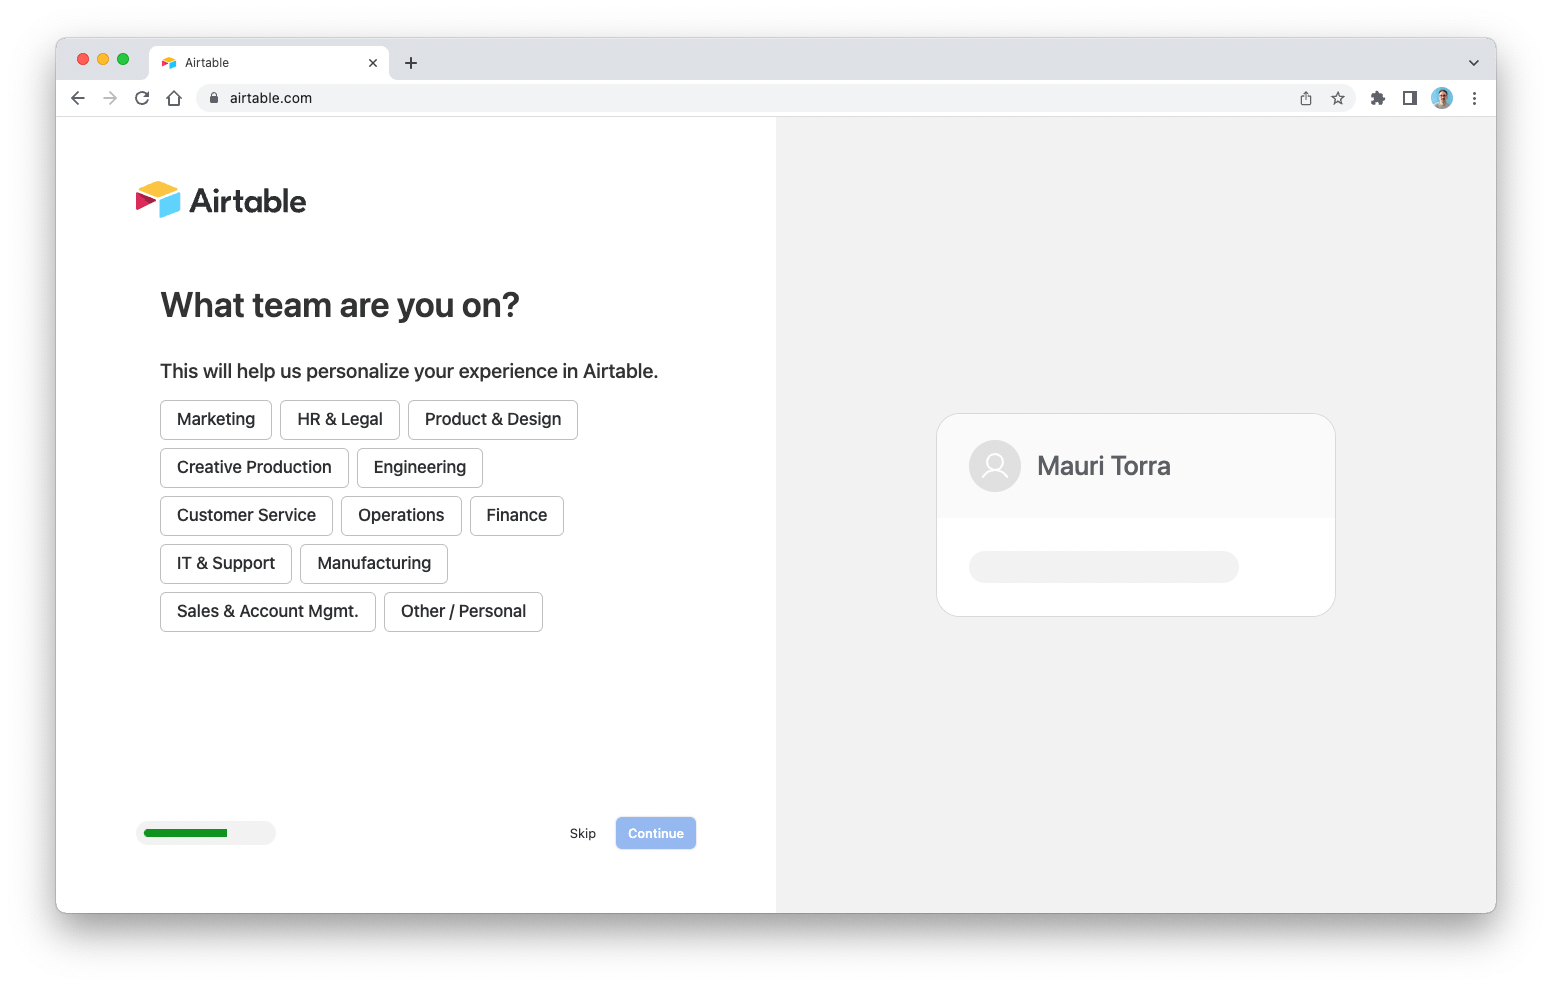The width and height of the screenshot is (1552, 987).
Task: Reload the page
Action: (x=141, y=98)
